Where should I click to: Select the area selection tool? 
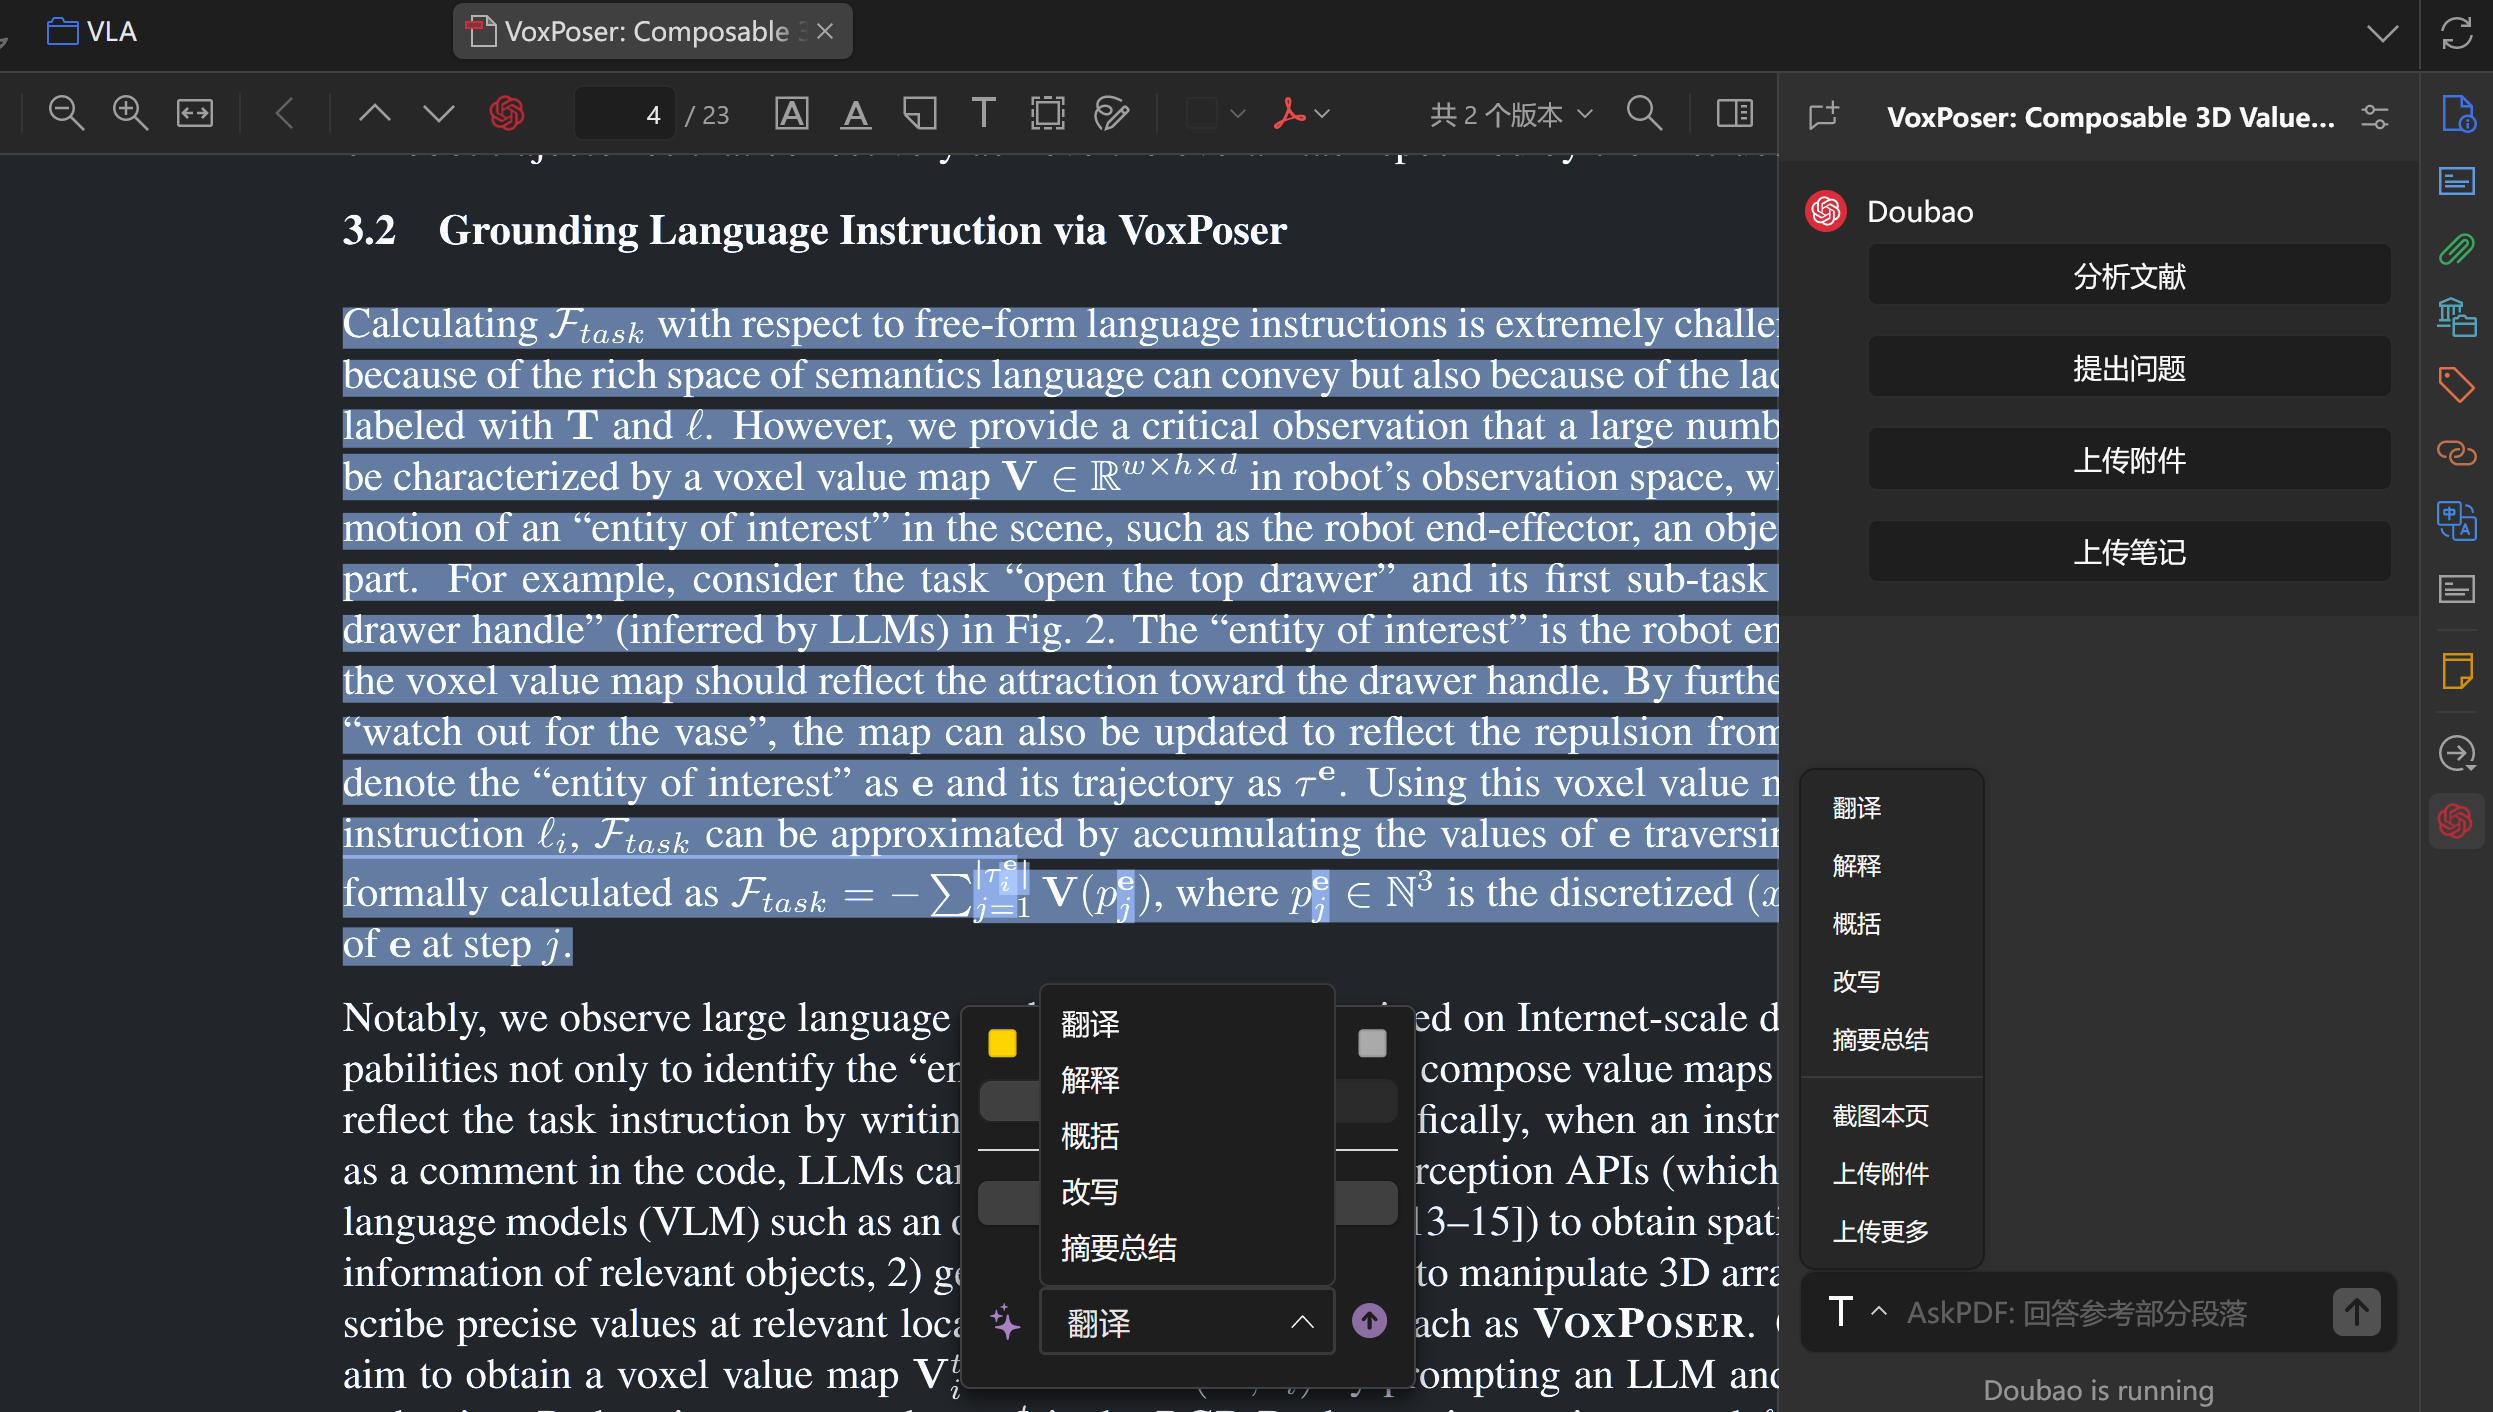tap(1047, 113)
